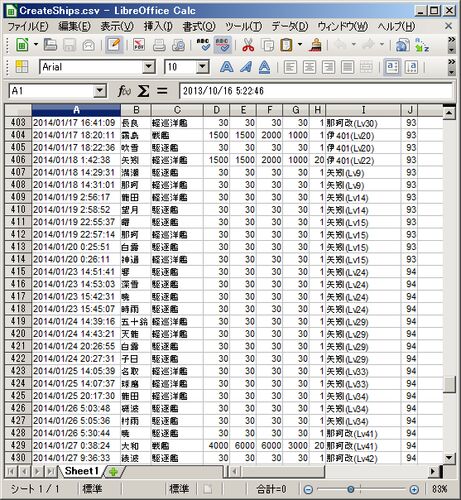461x500 pixels.
Task: Click the Cut scissors icon
Action: [x=248, y=45]
